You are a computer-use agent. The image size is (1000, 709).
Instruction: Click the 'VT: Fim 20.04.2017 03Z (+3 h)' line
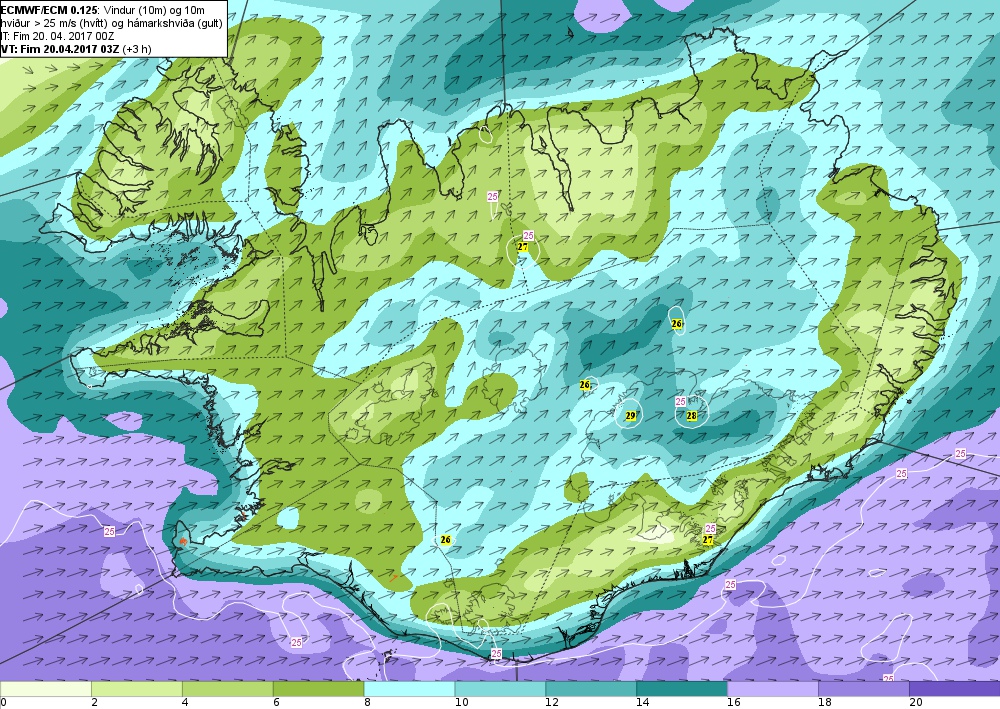click(77, 48)
